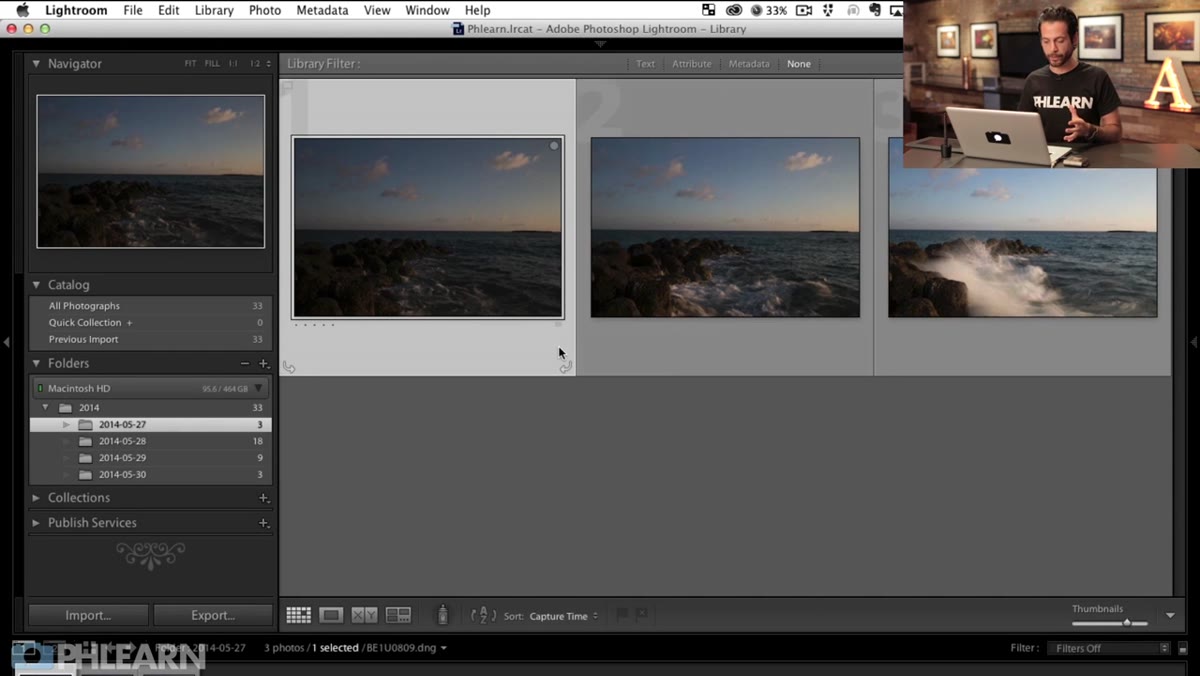Expand the 2014-05-27 folder
Screen dimensions: 1200x676
click(x=67, y=425)
